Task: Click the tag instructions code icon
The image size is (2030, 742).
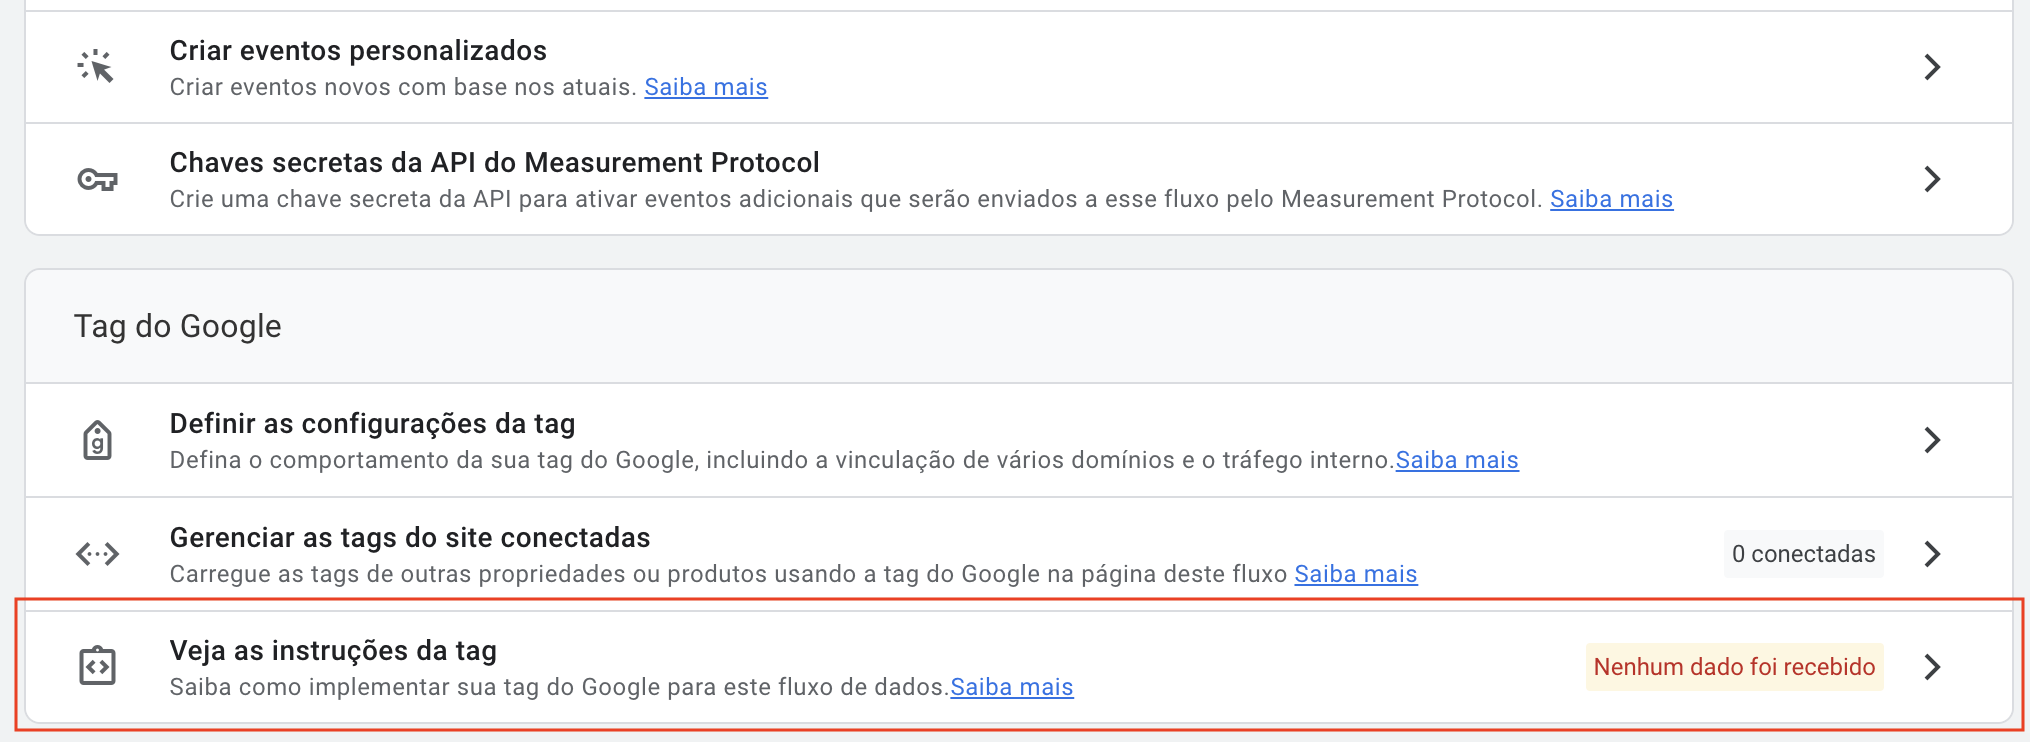Action: (97, 667)
